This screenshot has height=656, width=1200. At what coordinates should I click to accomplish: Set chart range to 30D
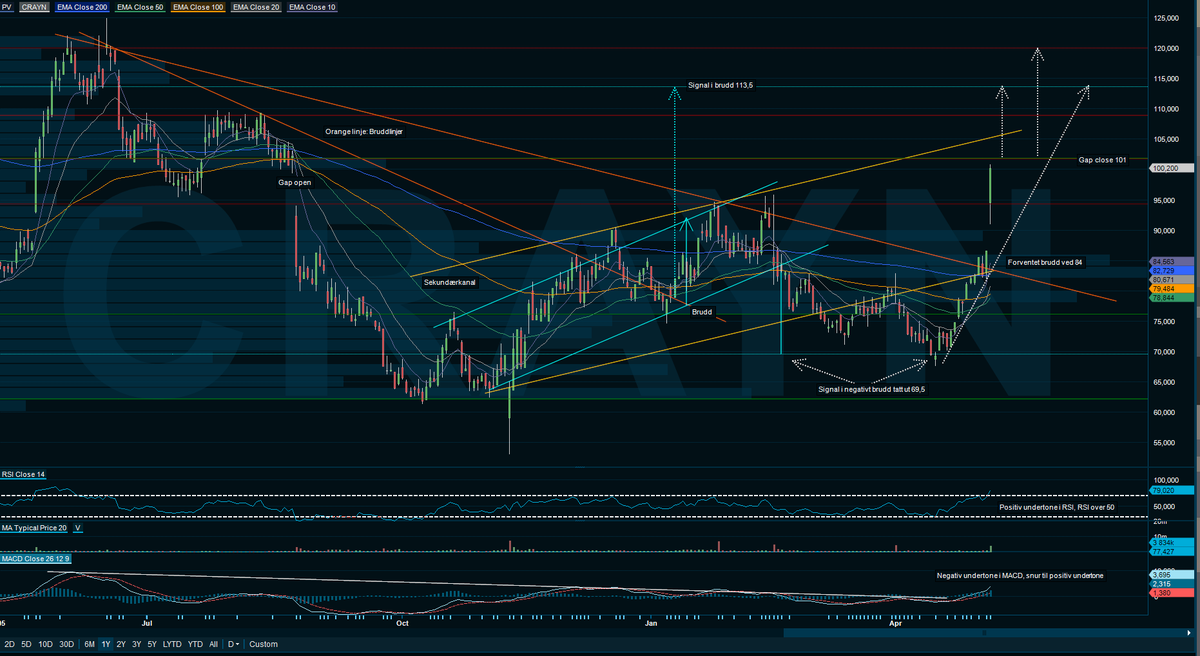pos(66,644)
